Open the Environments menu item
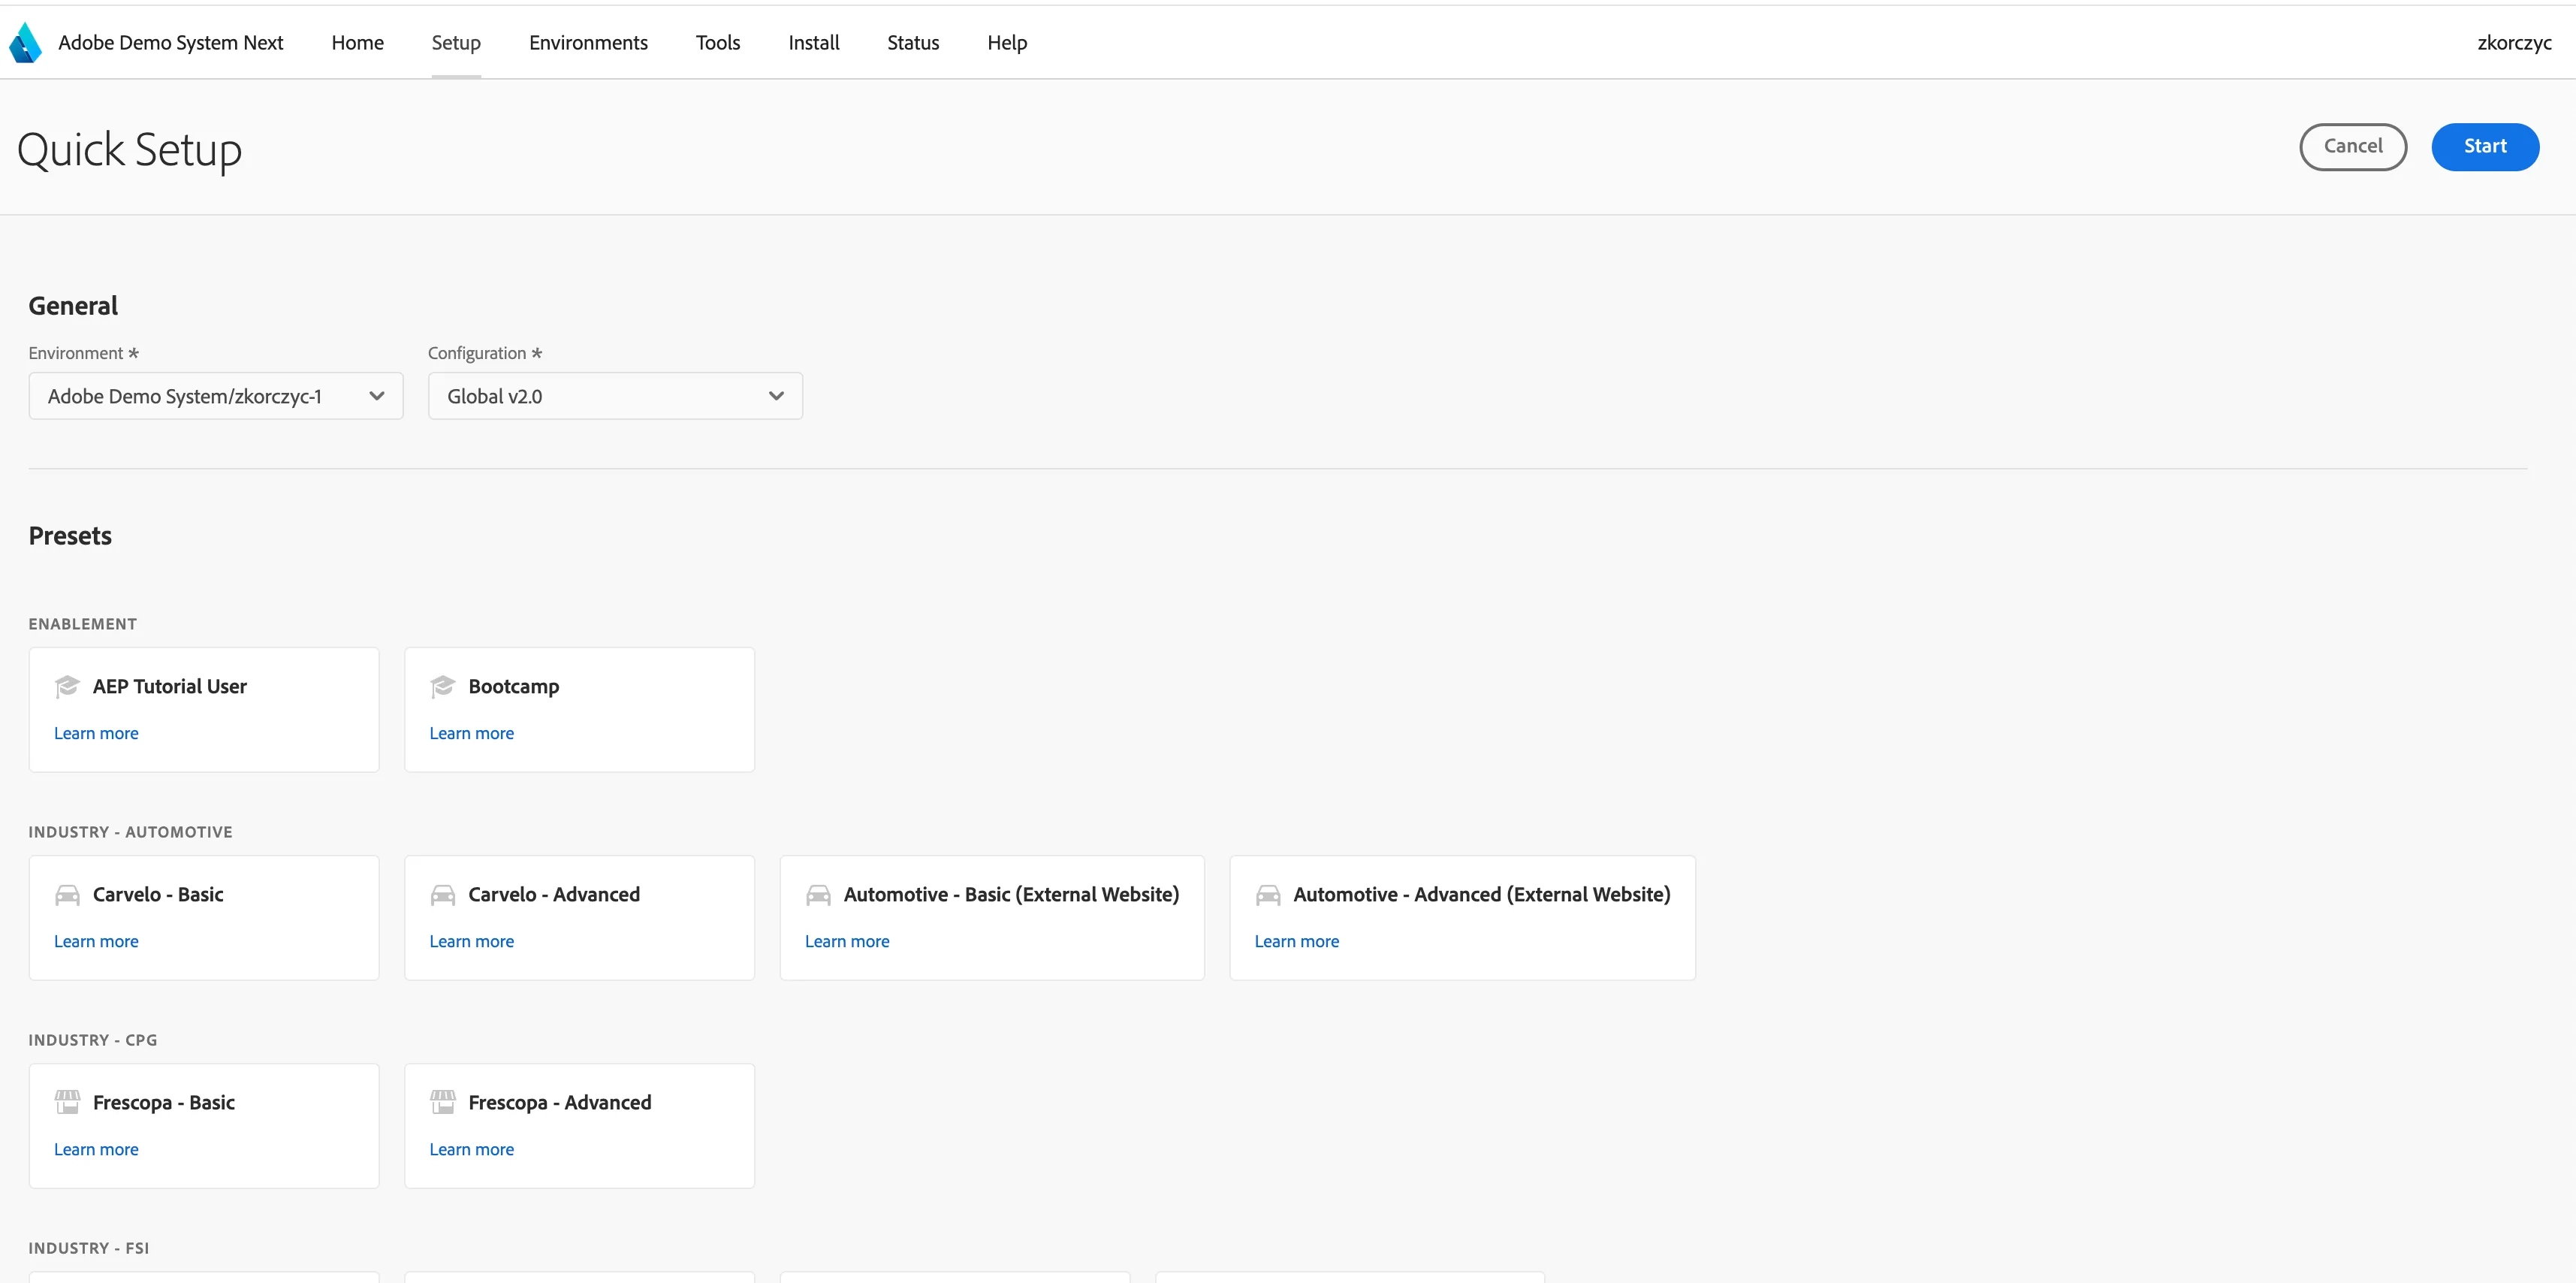2576x1283 pixels. point(588,43)
